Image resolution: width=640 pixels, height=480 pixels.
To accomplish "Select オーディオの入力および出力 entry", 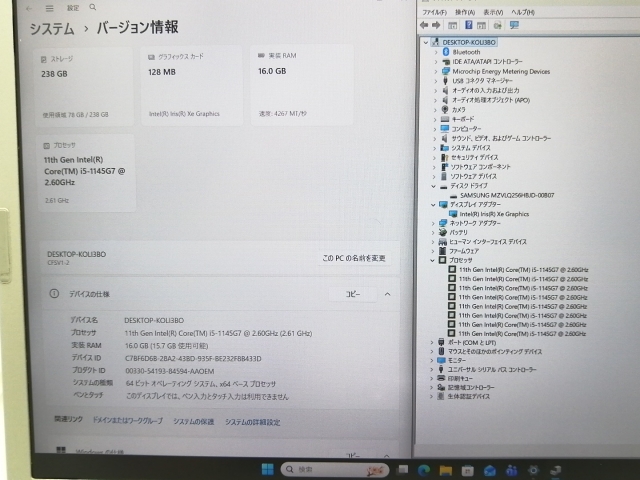I will point(485,90).
